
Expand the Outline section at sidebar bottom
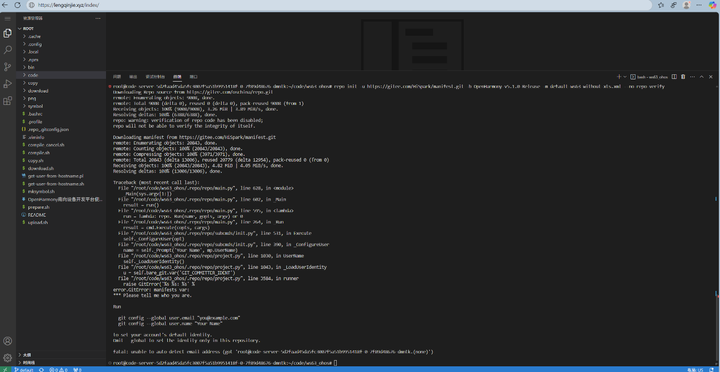pyautogui.click(x=62, y=355)
